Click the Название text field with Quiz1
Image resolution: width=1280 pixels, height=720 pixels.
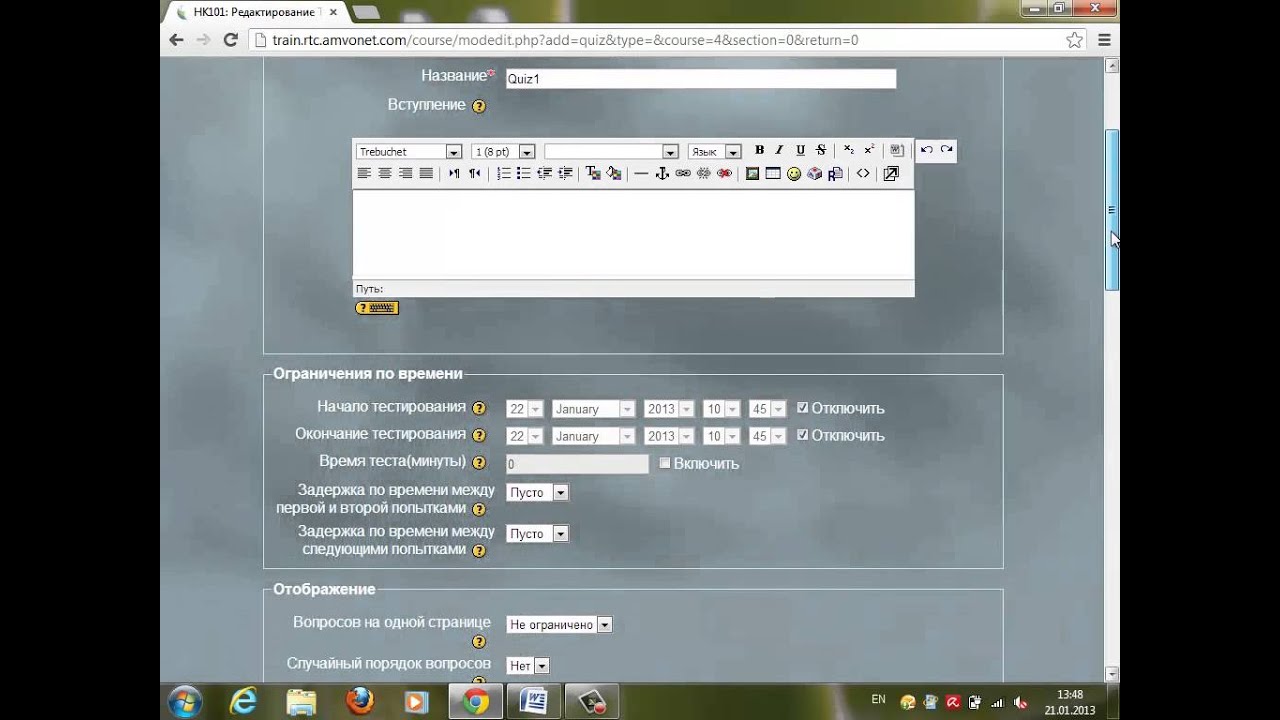coord(700,79)
